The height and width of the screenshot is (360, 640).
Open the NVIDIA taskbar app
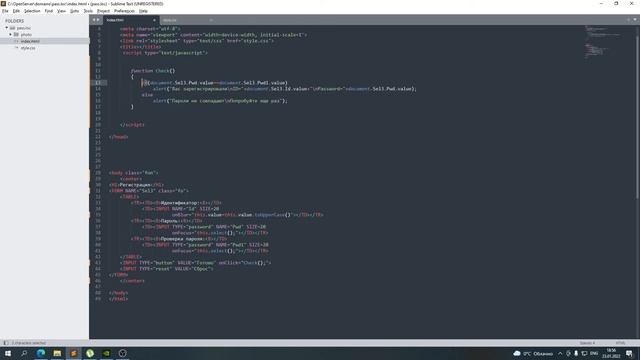pyautogui.click(x=106, y=353)
